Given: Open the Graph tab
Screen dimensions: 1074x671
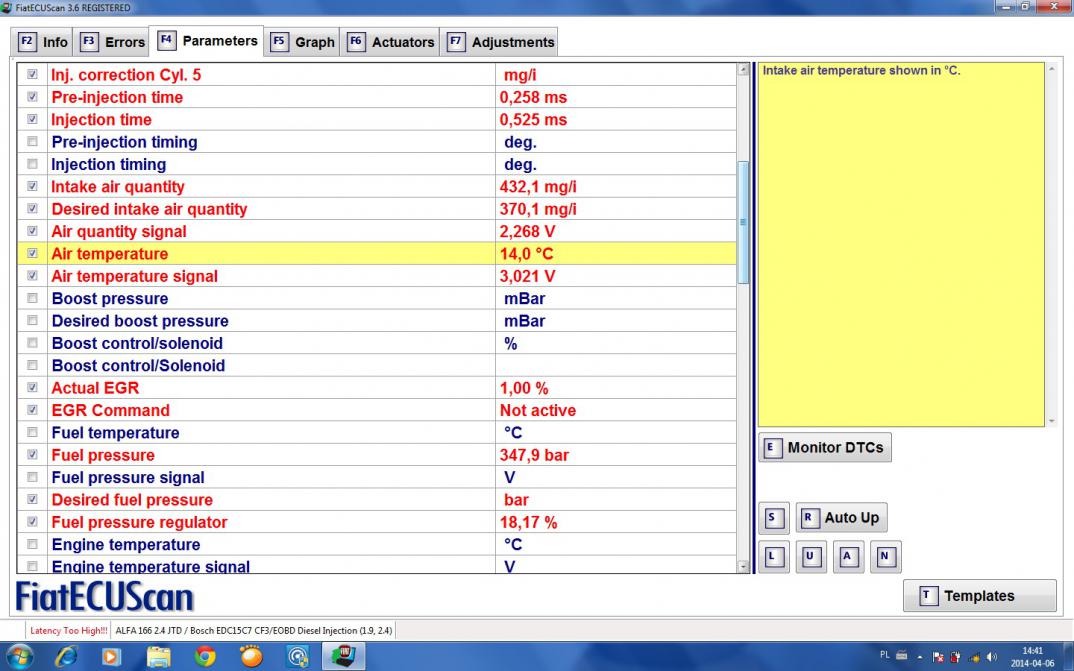Looking at the screenshot, I should (303, 42).
